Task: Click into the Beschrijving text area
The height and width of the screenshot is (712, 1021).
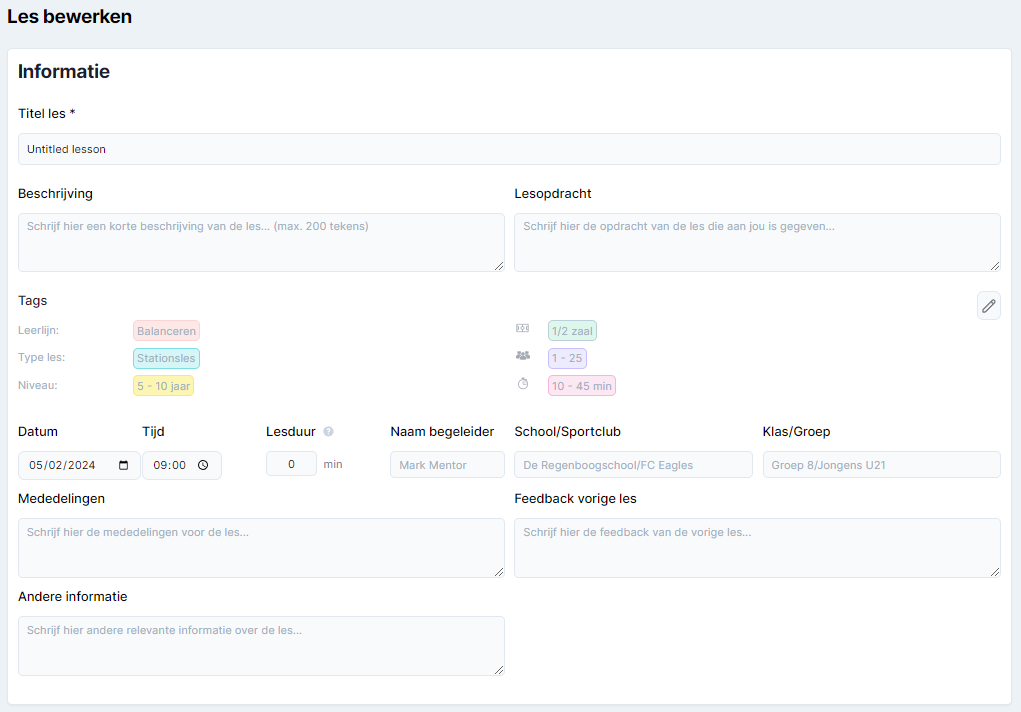Action: click(261, 242)
